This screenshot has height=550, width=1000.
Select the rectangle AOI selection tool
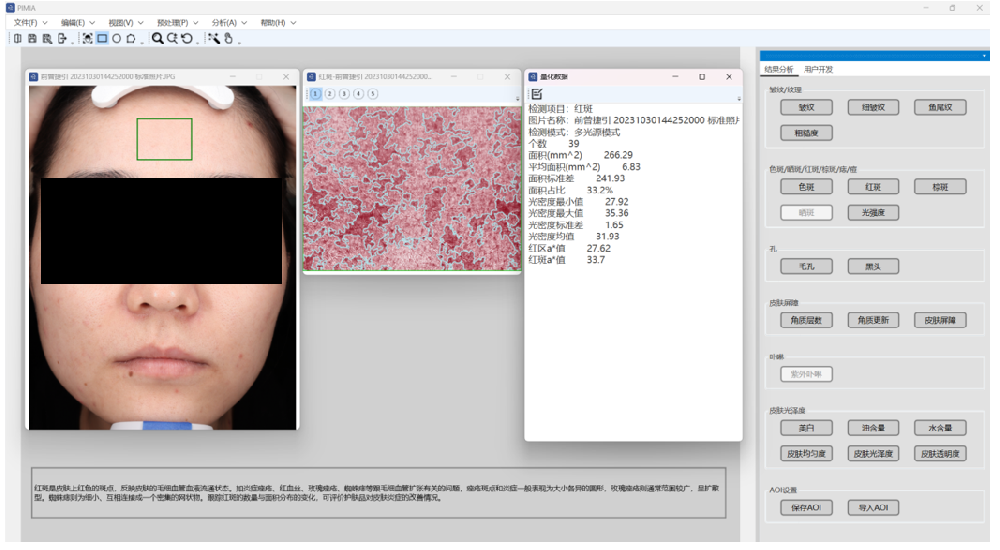[x=102, y=38]
